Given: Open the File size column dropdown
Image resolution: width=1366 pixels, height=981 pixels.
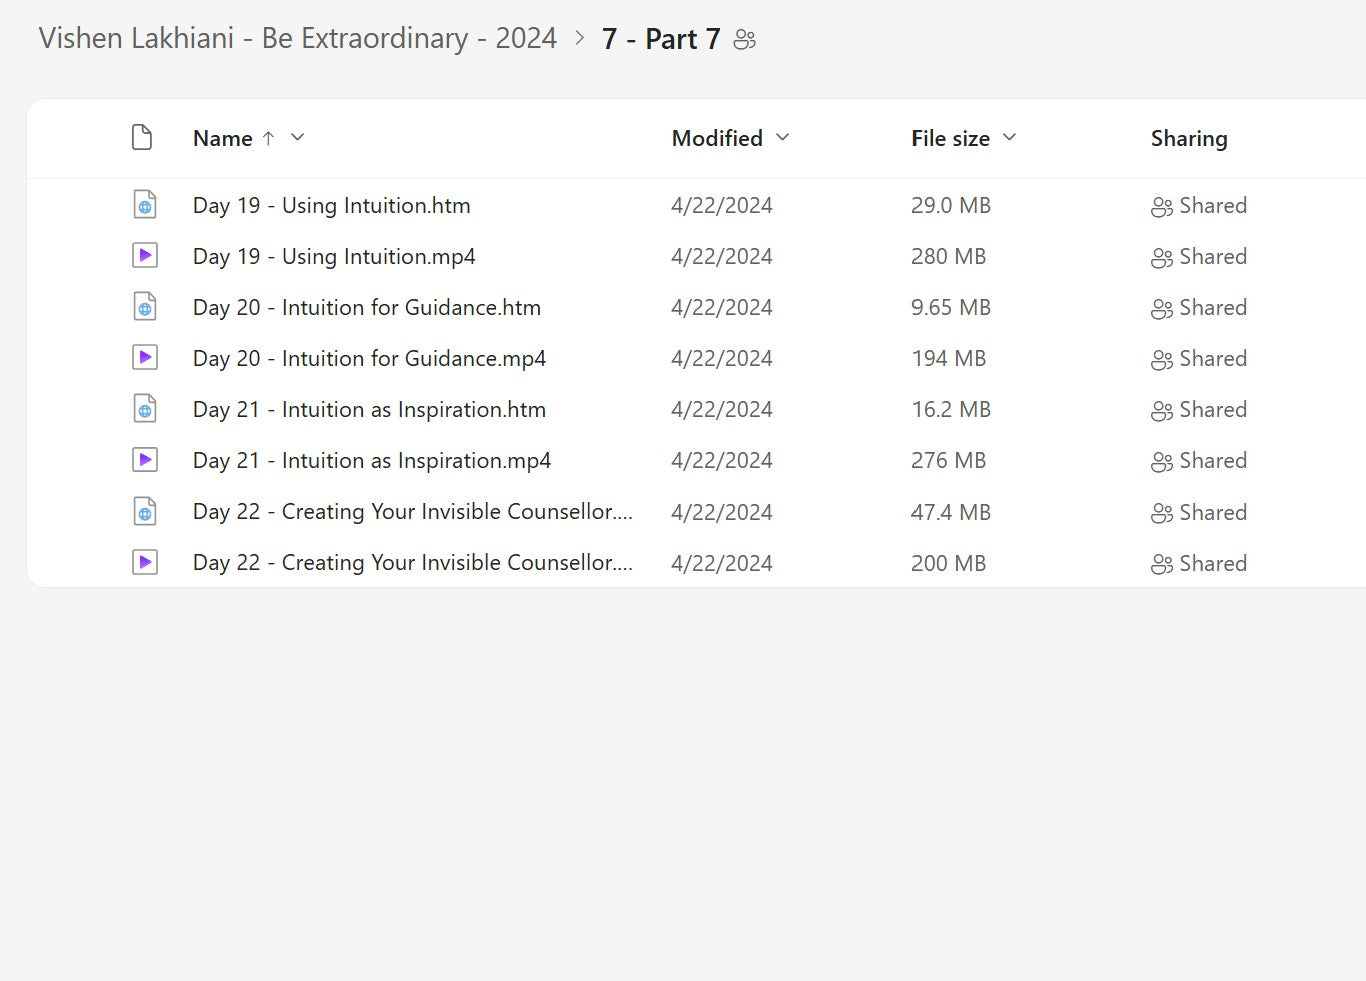Looking at the screenshot, I should [x=1009, y=138].
